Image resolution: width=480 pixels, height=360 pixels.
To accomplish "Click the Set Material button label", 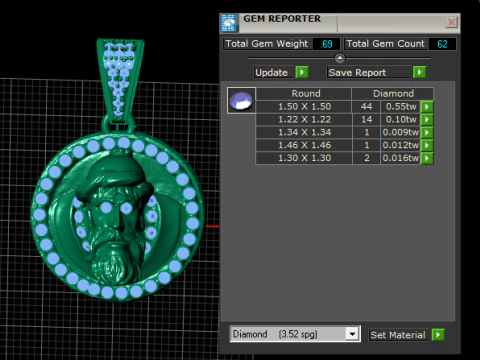I will pyautogui.click(x=399, y=335).
